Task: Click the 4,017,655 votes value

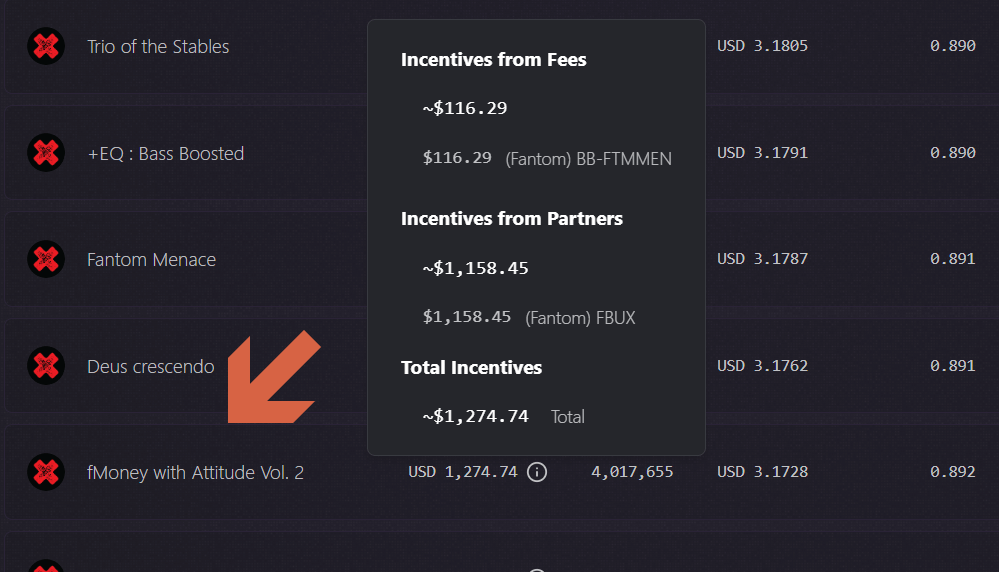Action: tap(632, 472)
